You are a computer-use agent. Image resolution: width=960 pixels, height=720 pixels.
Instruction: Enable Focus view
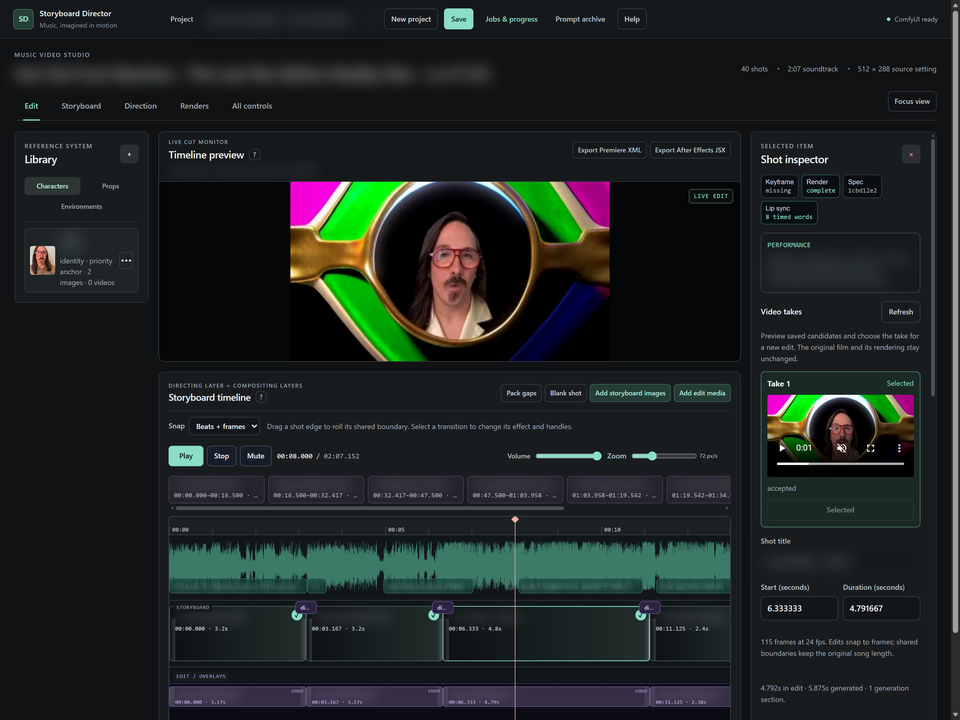[912, 101]
